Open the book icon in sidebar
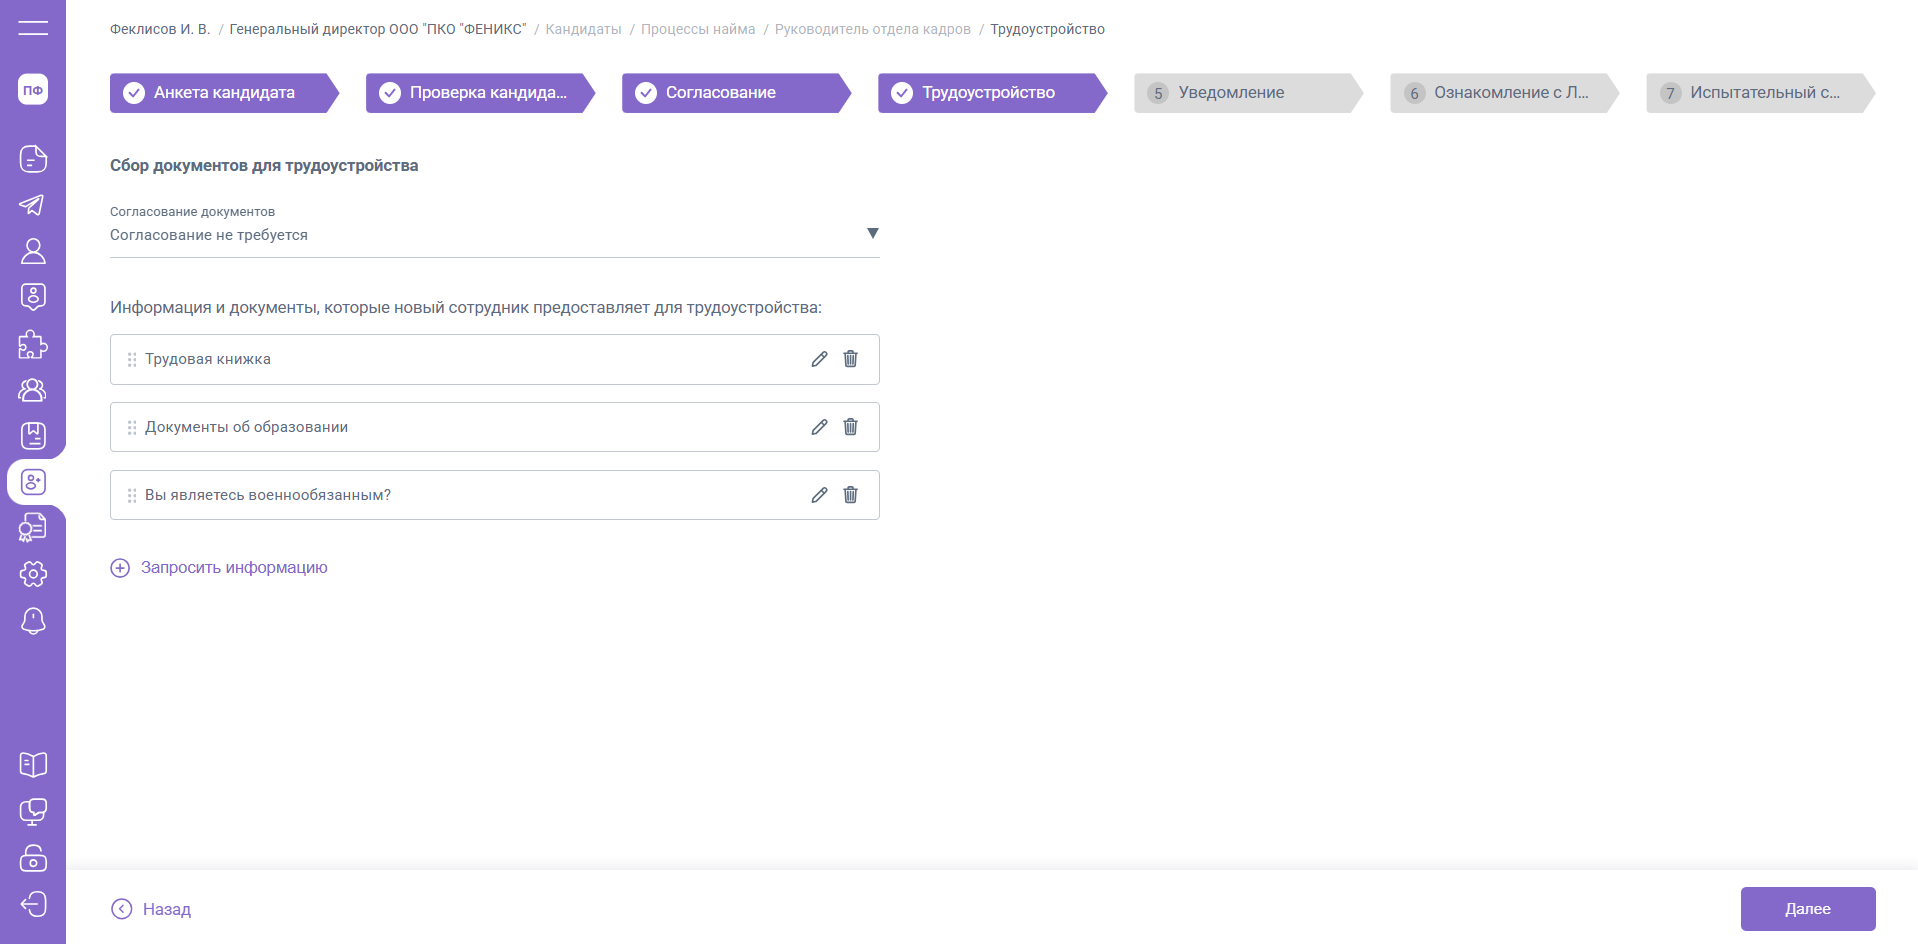 coord(33,765)
